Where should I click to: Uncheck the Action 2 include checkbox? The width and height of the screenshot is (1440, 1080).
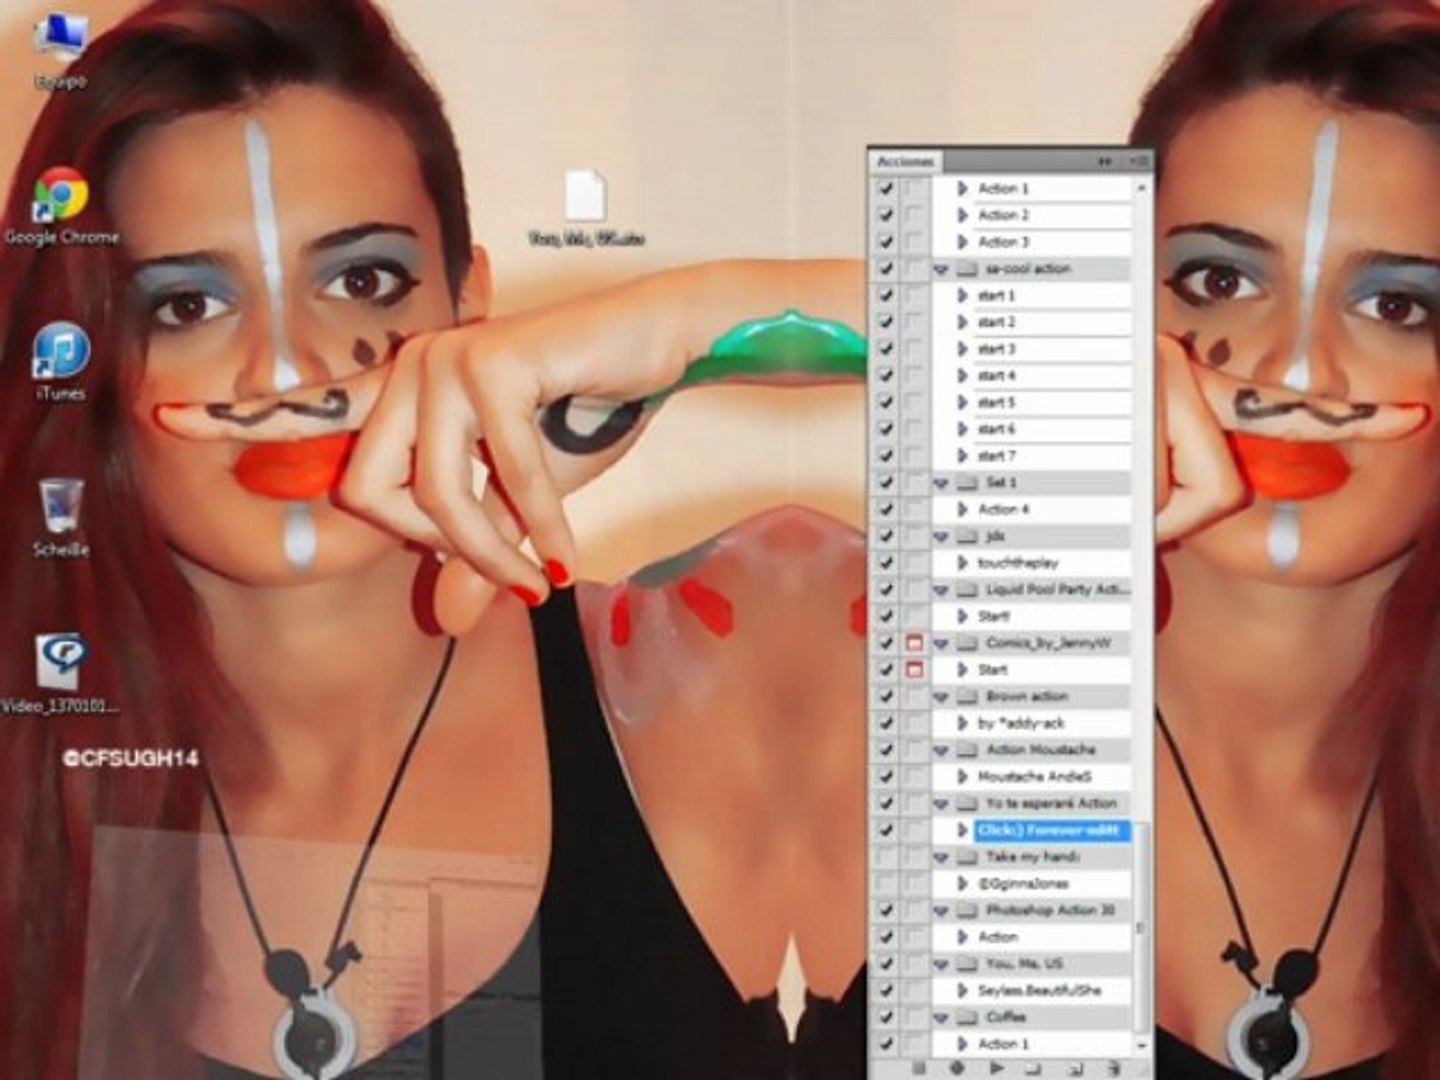click(x=886, y=215)
